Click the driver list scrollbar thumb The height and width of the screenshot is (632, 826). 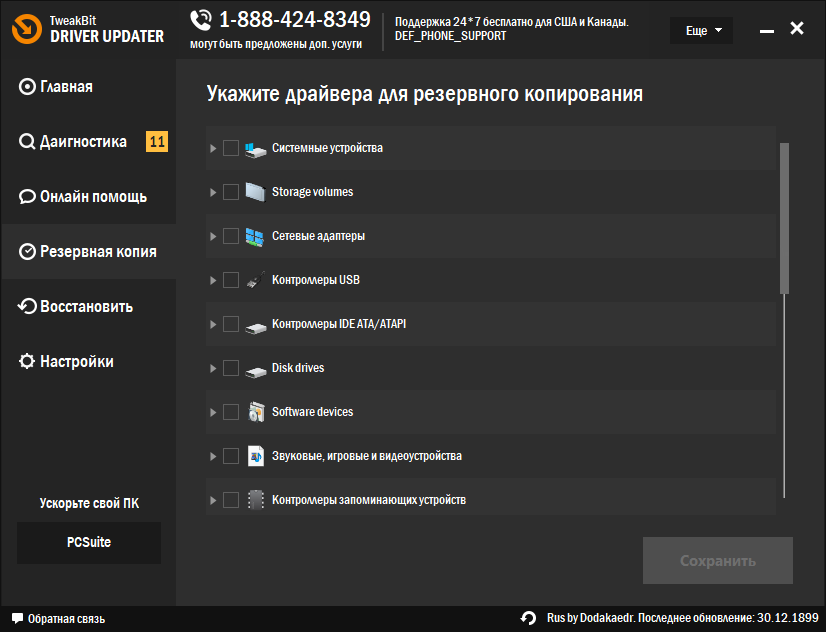[784, 218]
